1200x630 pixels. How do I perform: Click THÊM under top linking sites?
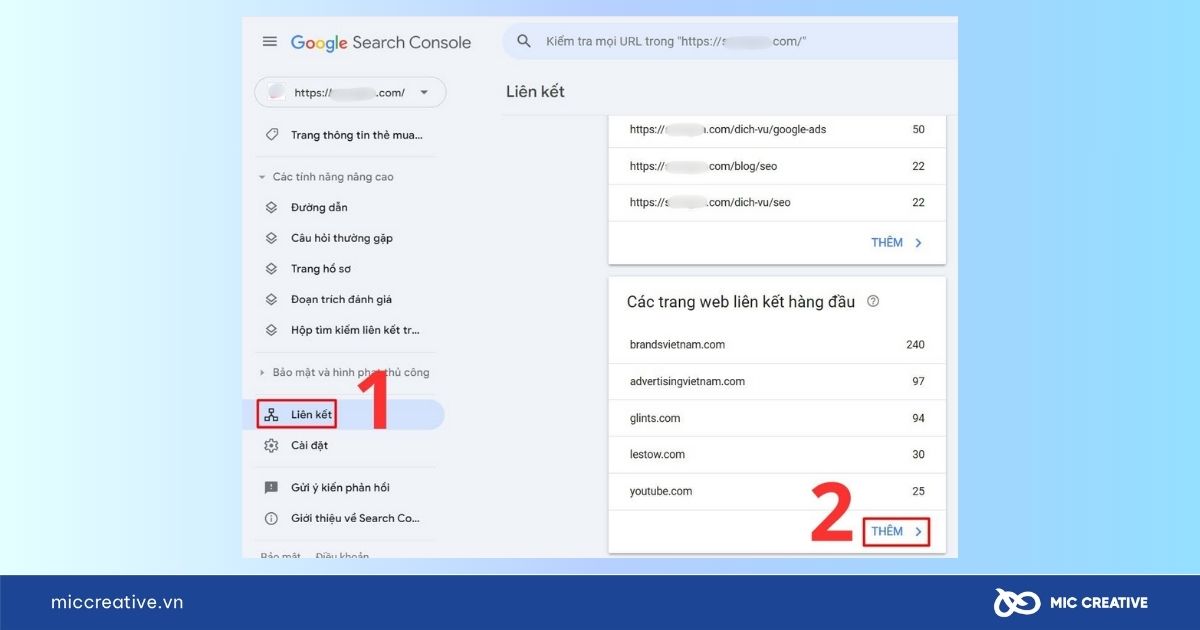pyautogui.click(x=896, y=532)
